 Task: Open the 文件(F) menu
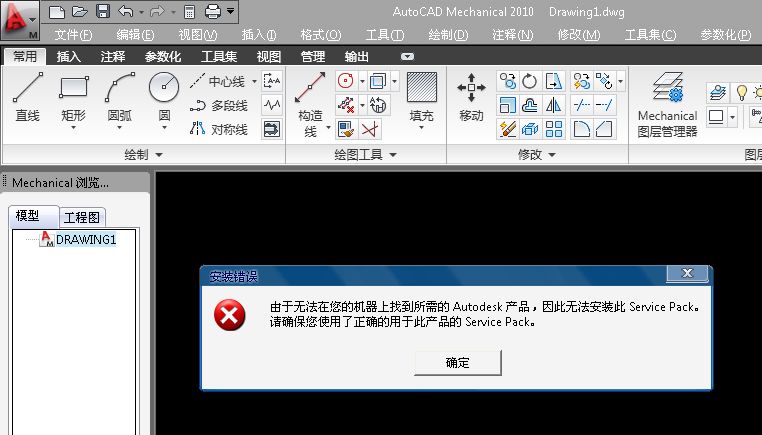[73, 35]
